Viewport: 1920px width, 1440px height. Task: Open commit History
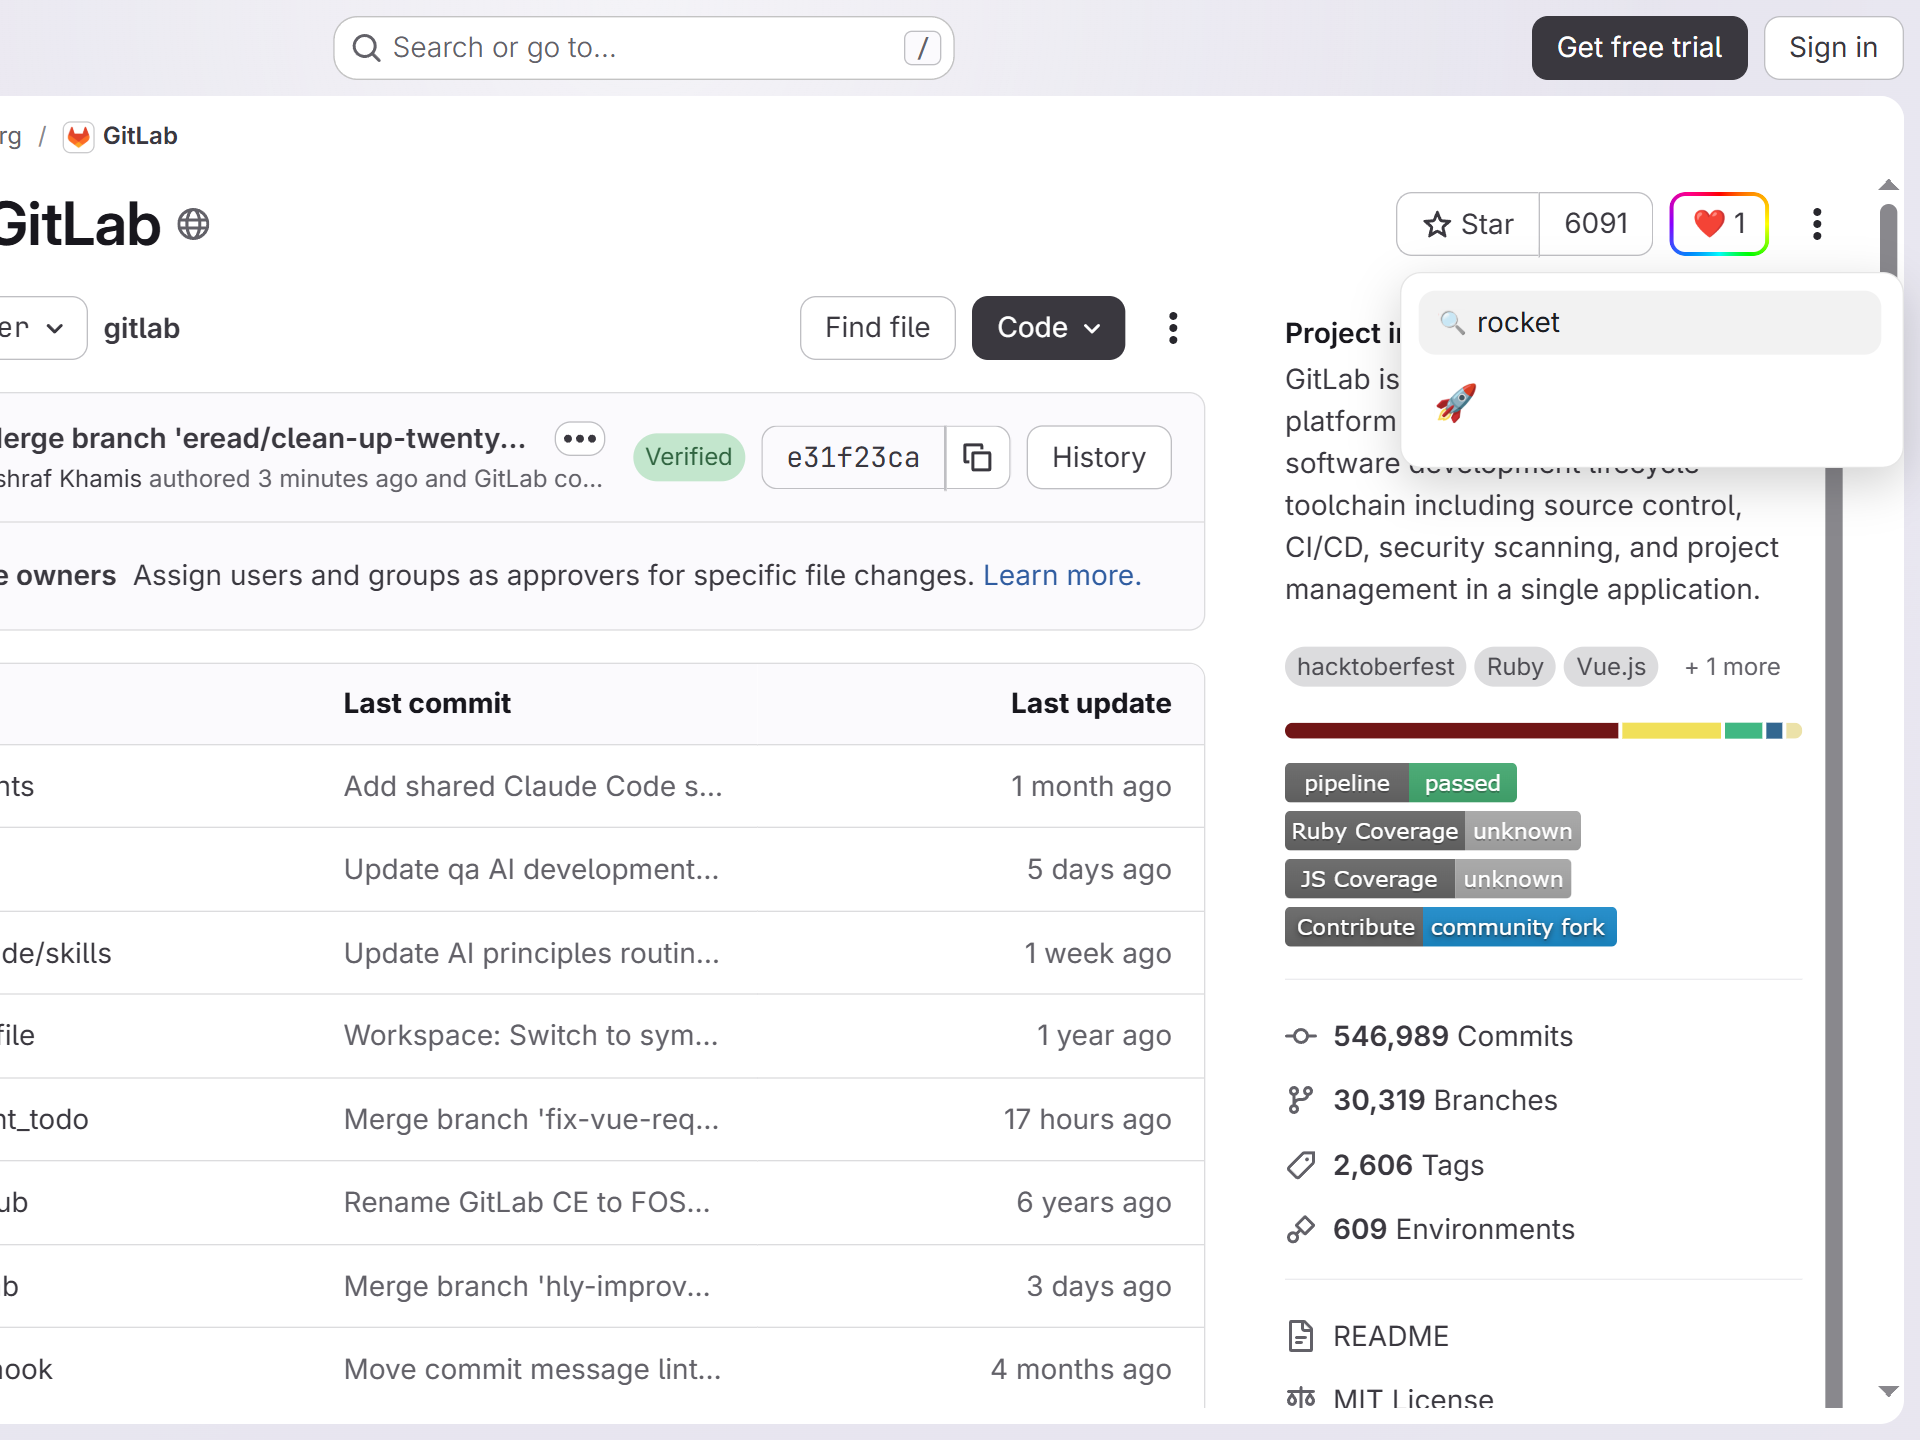(1099, 457)
